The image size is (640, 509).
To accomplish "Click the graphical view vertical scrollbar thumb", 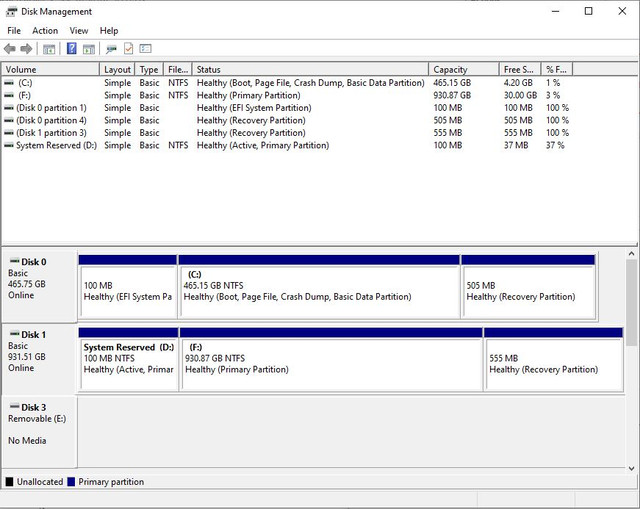I will click(631, 302).
